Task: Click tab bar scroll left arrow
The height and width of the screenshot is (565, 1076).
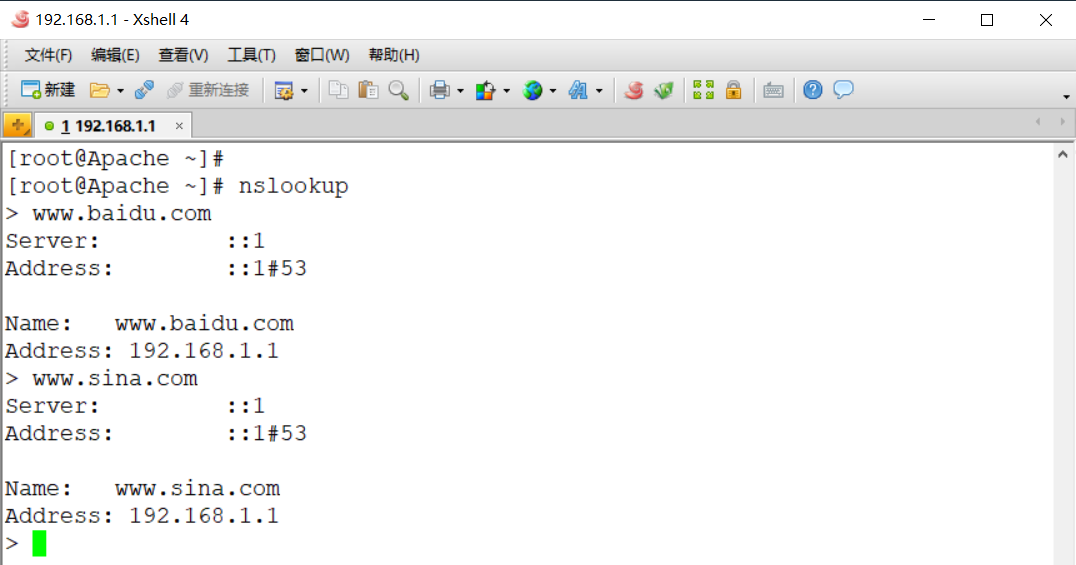Action: (x=1038, y=122)
